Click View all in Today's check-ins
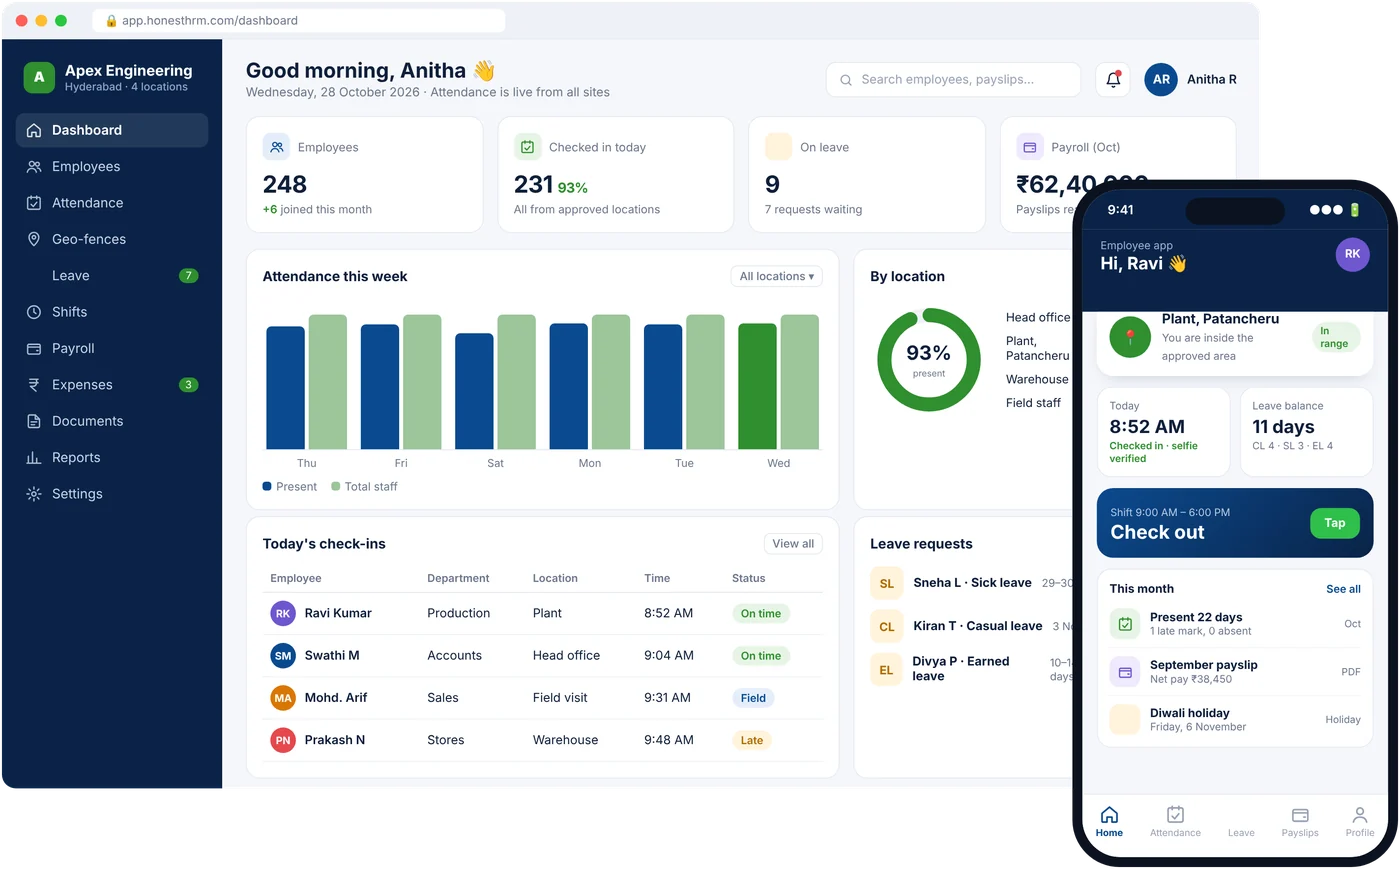This screenshot has width=1400, height=869. 794,544
